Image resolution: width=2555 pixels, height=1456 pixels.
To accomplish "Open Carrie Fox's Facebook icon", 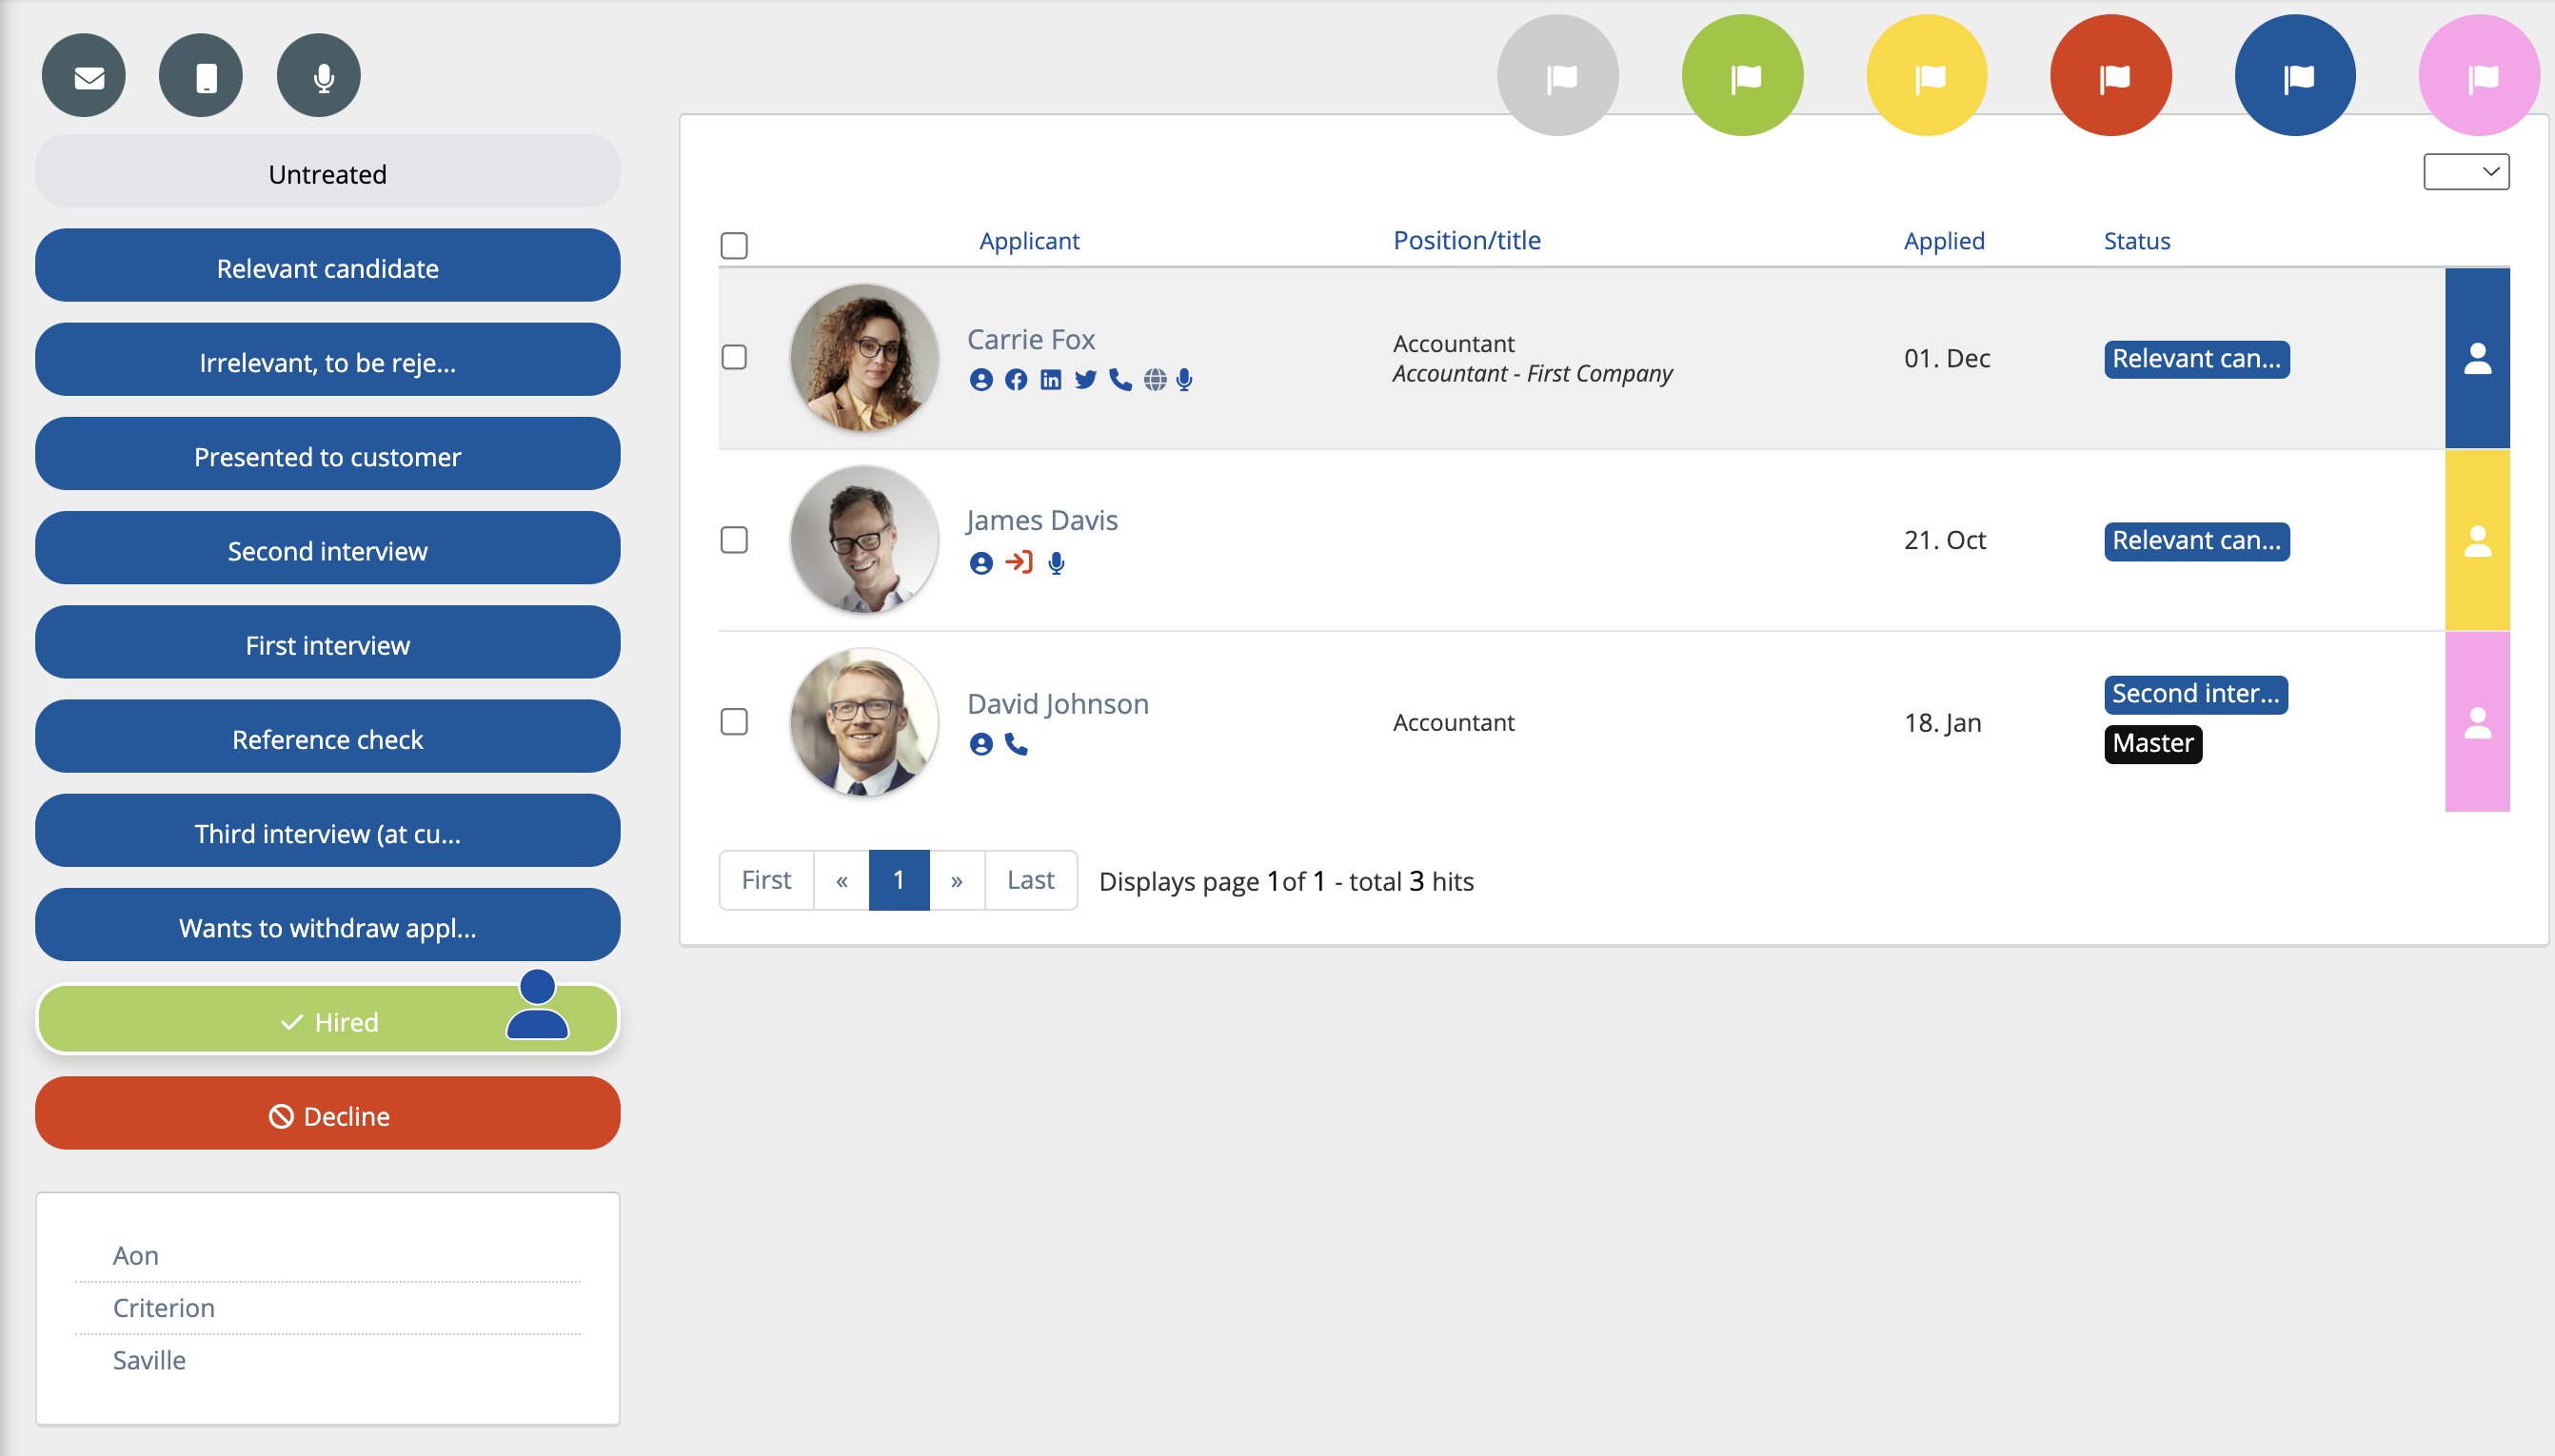I will coord(1015,380).
